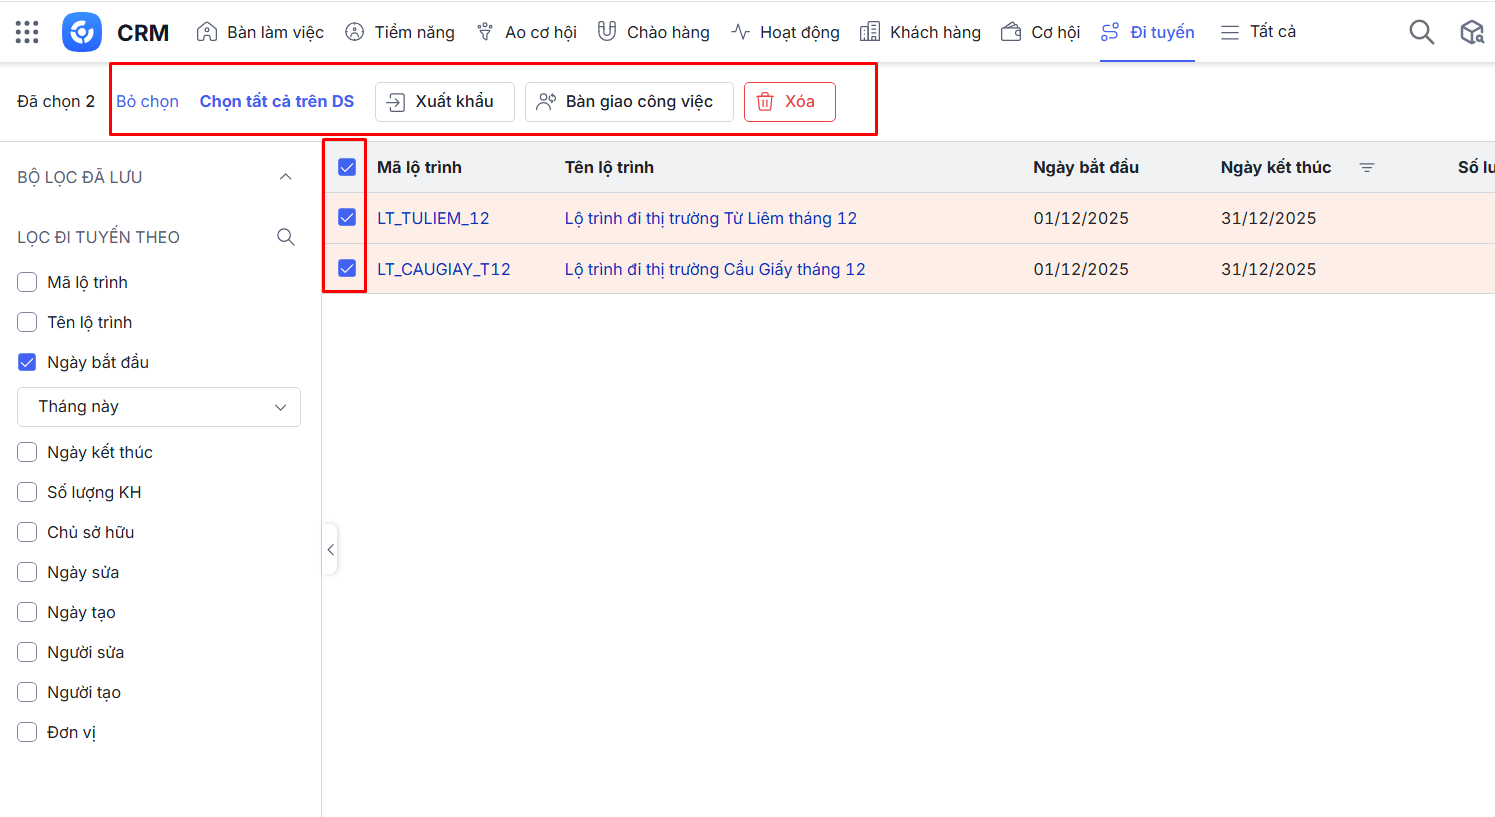Uncheck the LT_TULIEM_12 row checkbox

(347, 218)
